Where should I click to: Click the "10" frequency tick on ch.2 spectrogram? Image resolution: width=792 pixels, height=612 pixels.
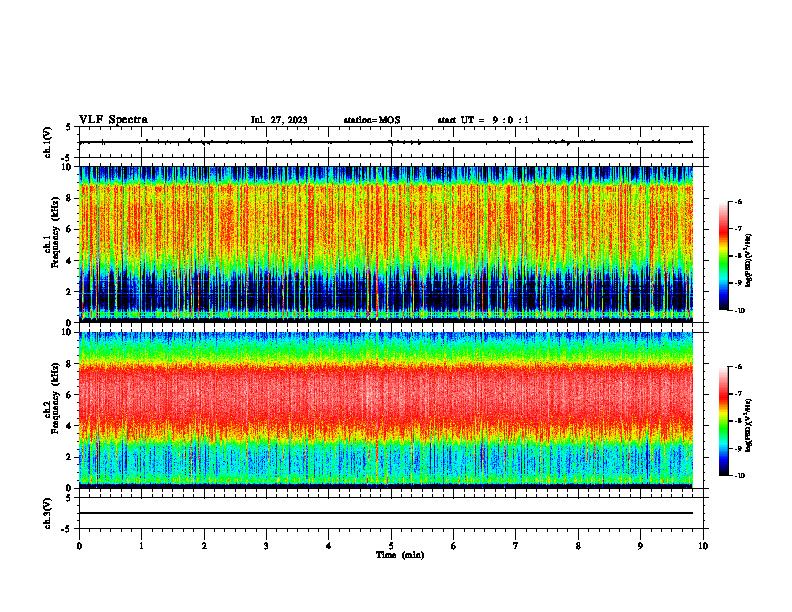pyautogui.click(x=68, y=332)
